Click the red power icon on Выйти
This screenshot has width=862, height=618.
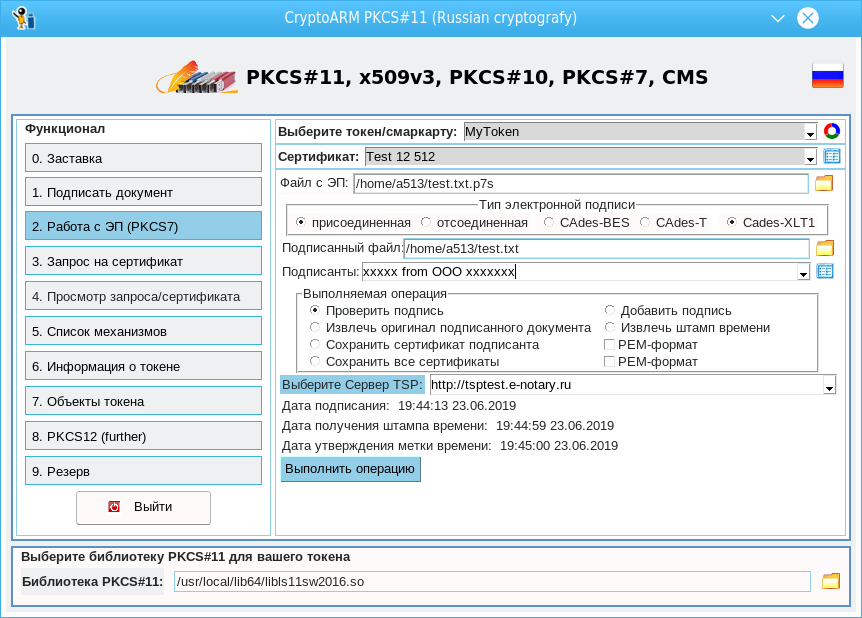click(114, 506)
